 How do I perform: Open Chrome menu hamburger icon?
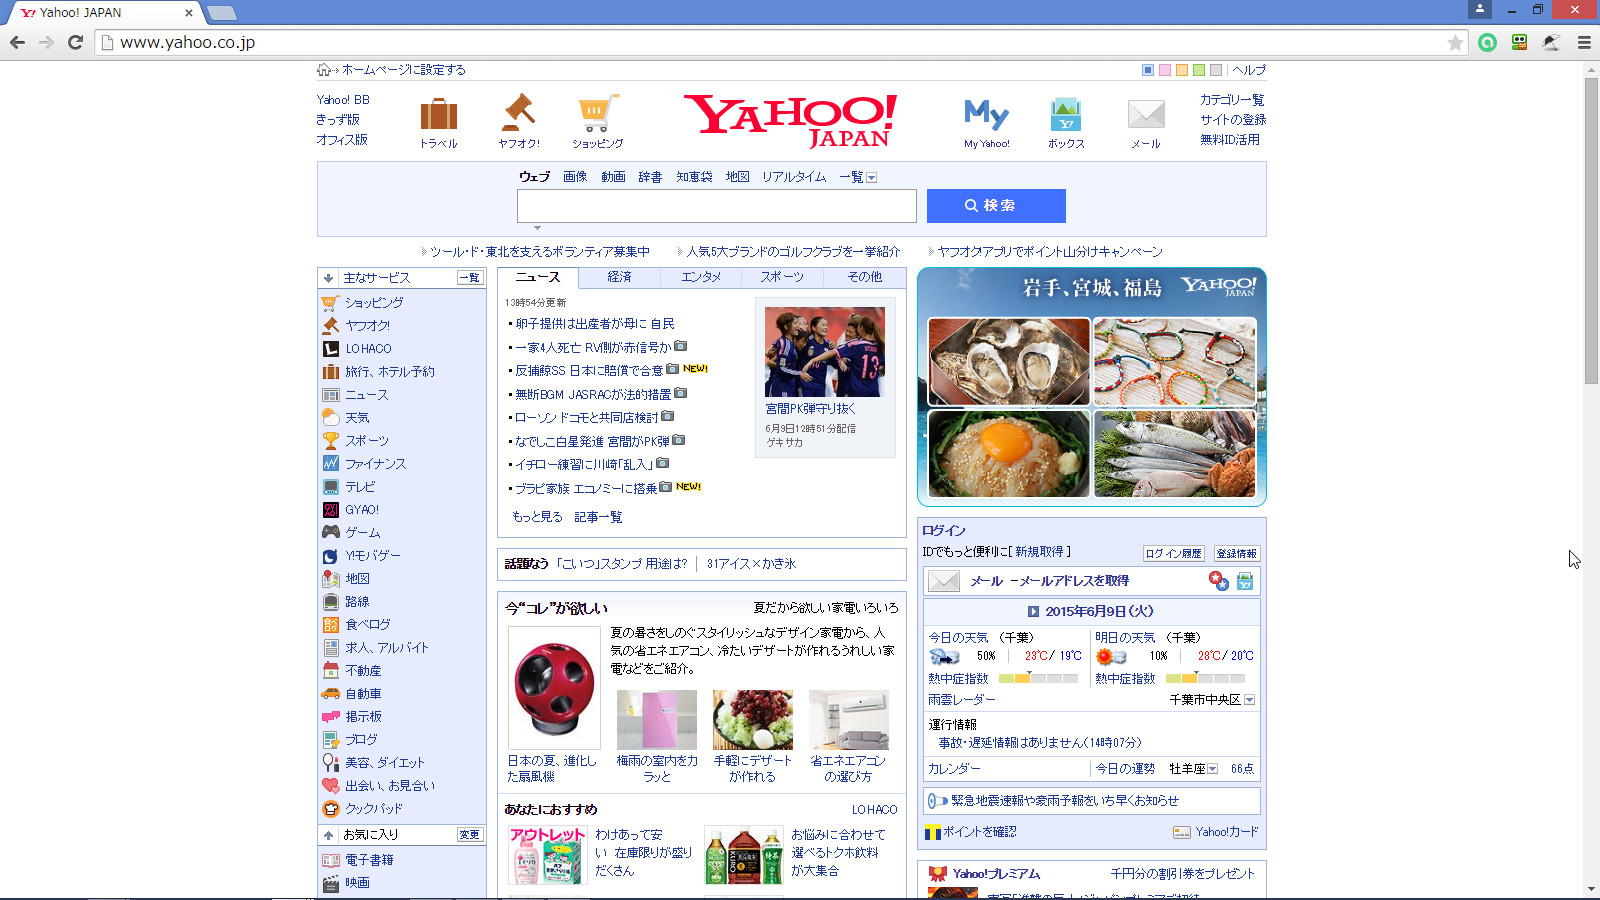click(1584, 42)
